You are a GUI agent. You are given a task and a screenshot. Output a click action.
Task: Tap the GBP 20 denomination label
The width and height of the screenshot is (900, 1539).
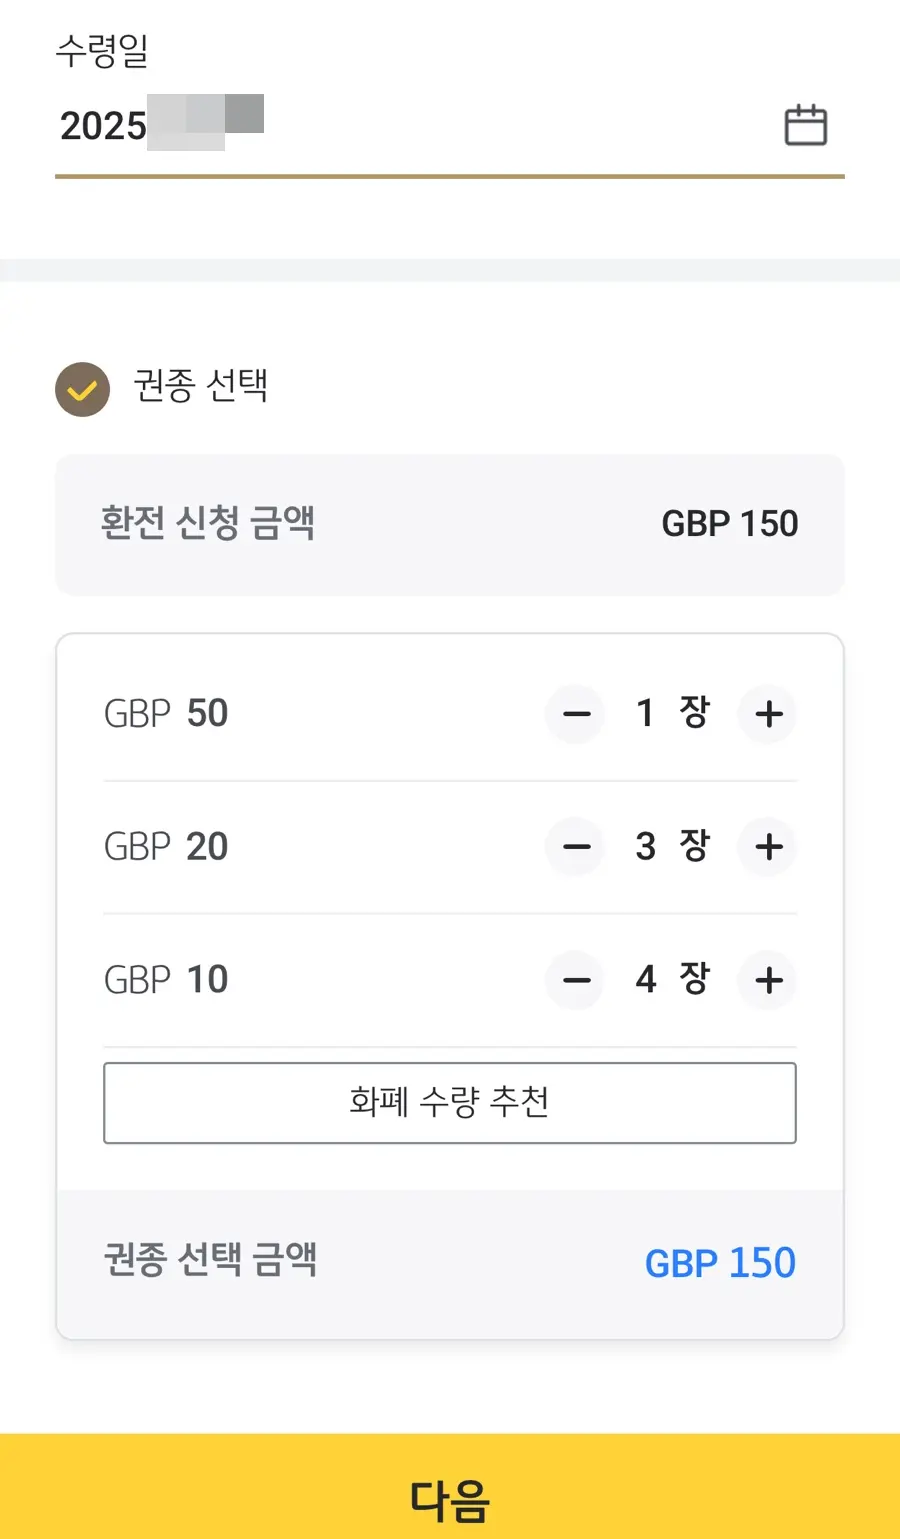166,846
